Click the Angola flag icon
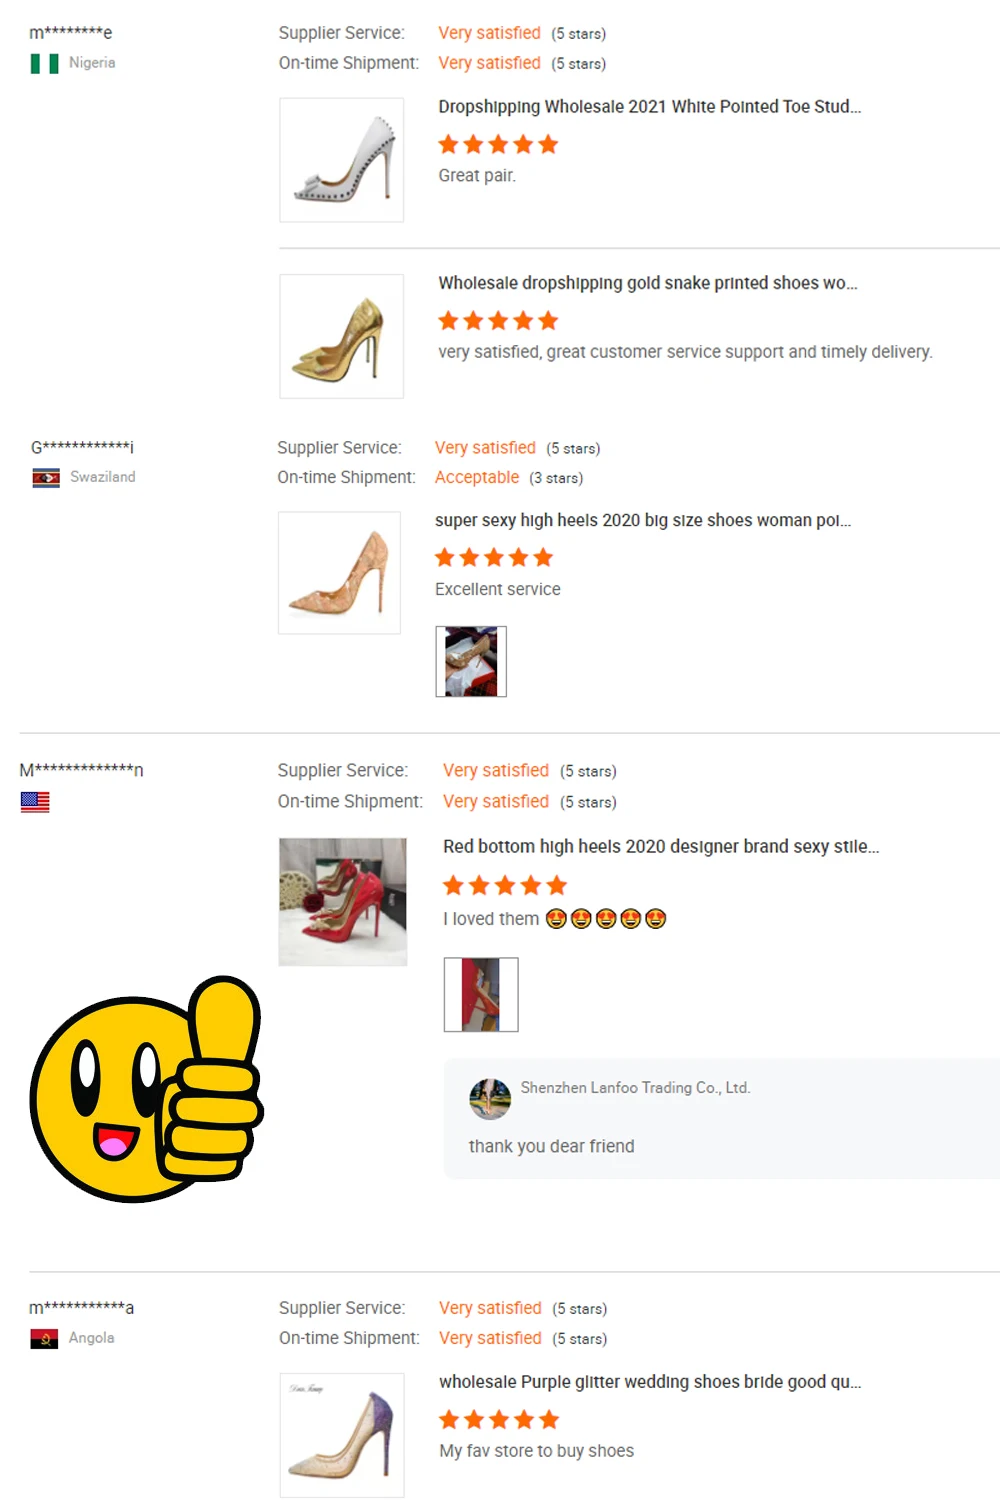Image resolution: width=1000 pixels, height=1500 pixels. 44,1339
